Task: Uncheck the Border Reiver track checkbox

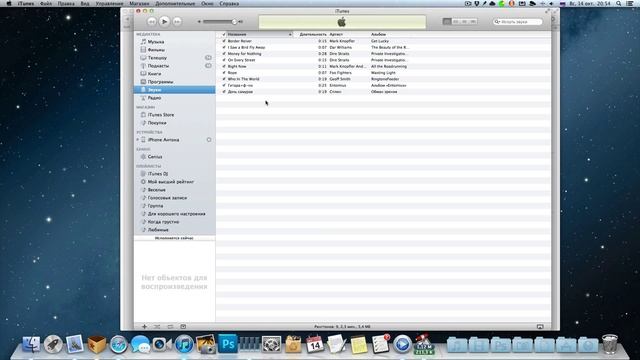Action: tap(224, 41)
